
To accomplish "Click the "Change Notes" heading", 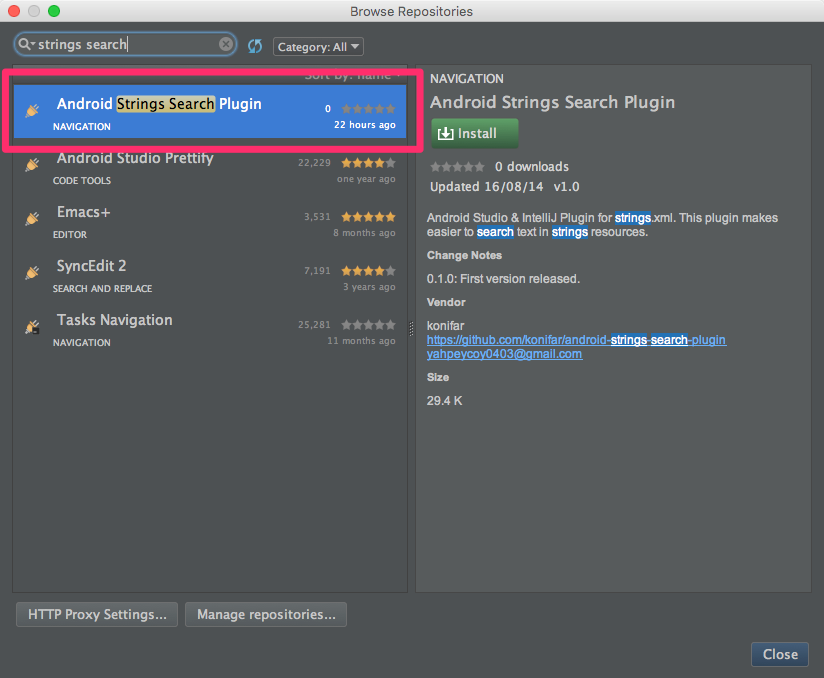I will [x=464, y=255].
